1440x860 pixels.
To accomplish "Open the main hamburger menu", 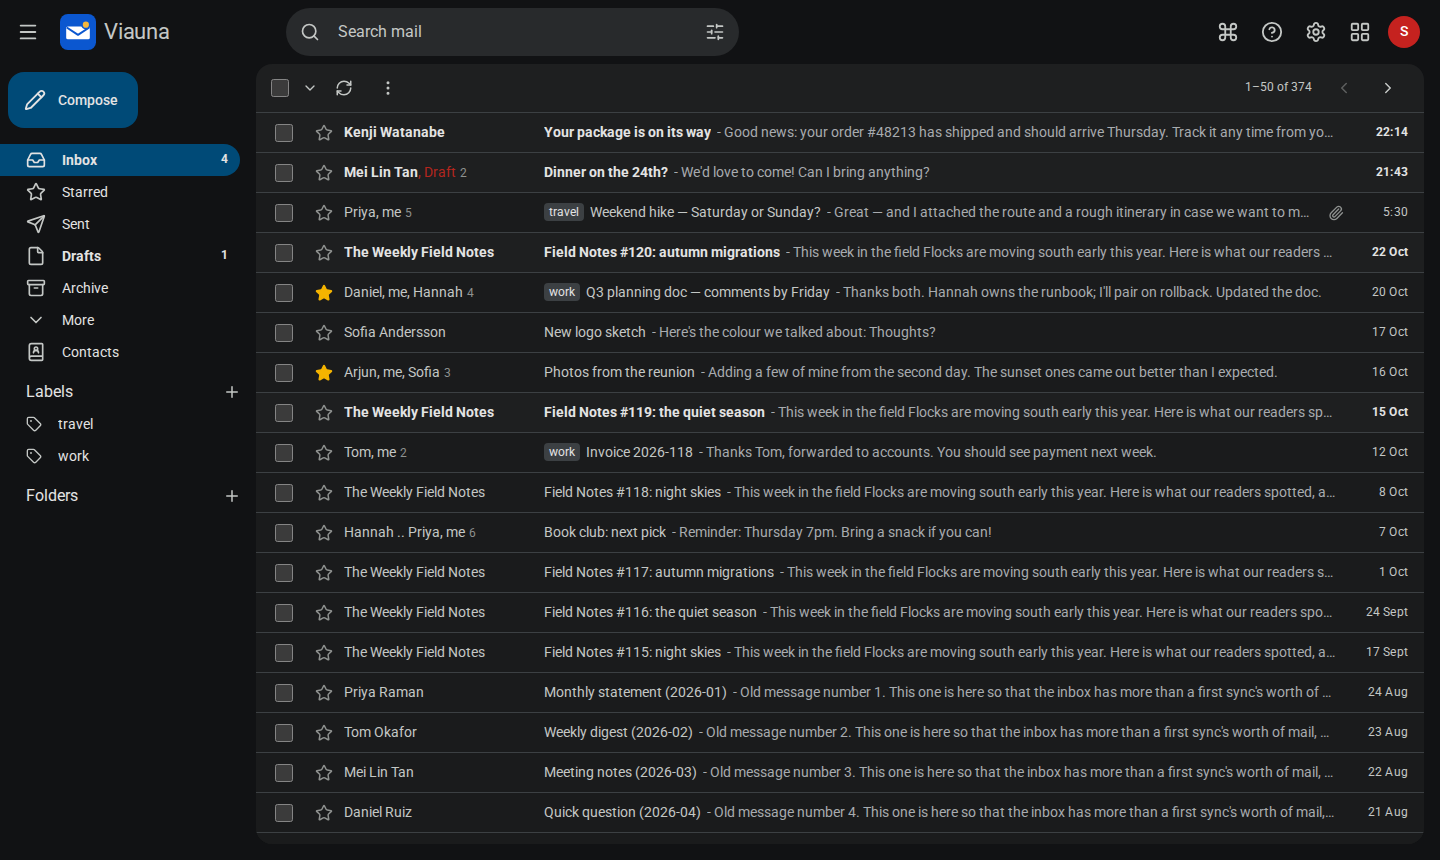I will click(x=28, y=32).
